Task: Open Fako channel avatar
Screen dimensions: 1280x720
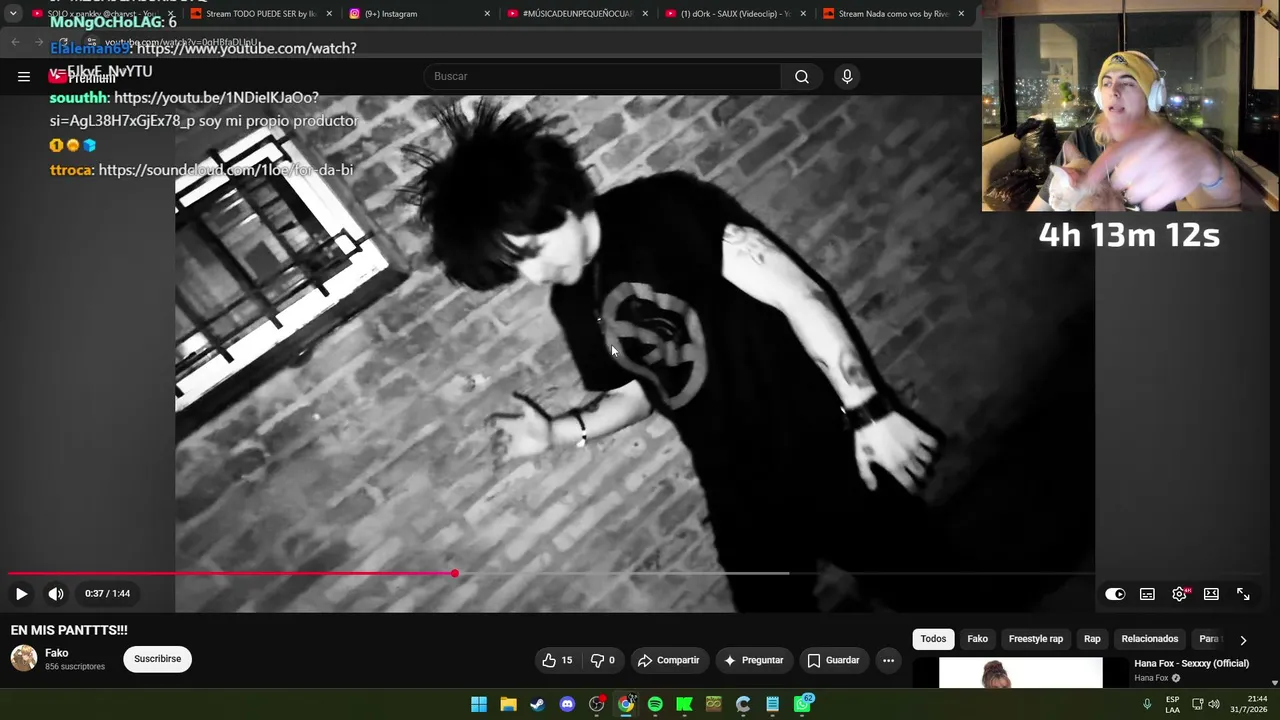Action: 24,658
